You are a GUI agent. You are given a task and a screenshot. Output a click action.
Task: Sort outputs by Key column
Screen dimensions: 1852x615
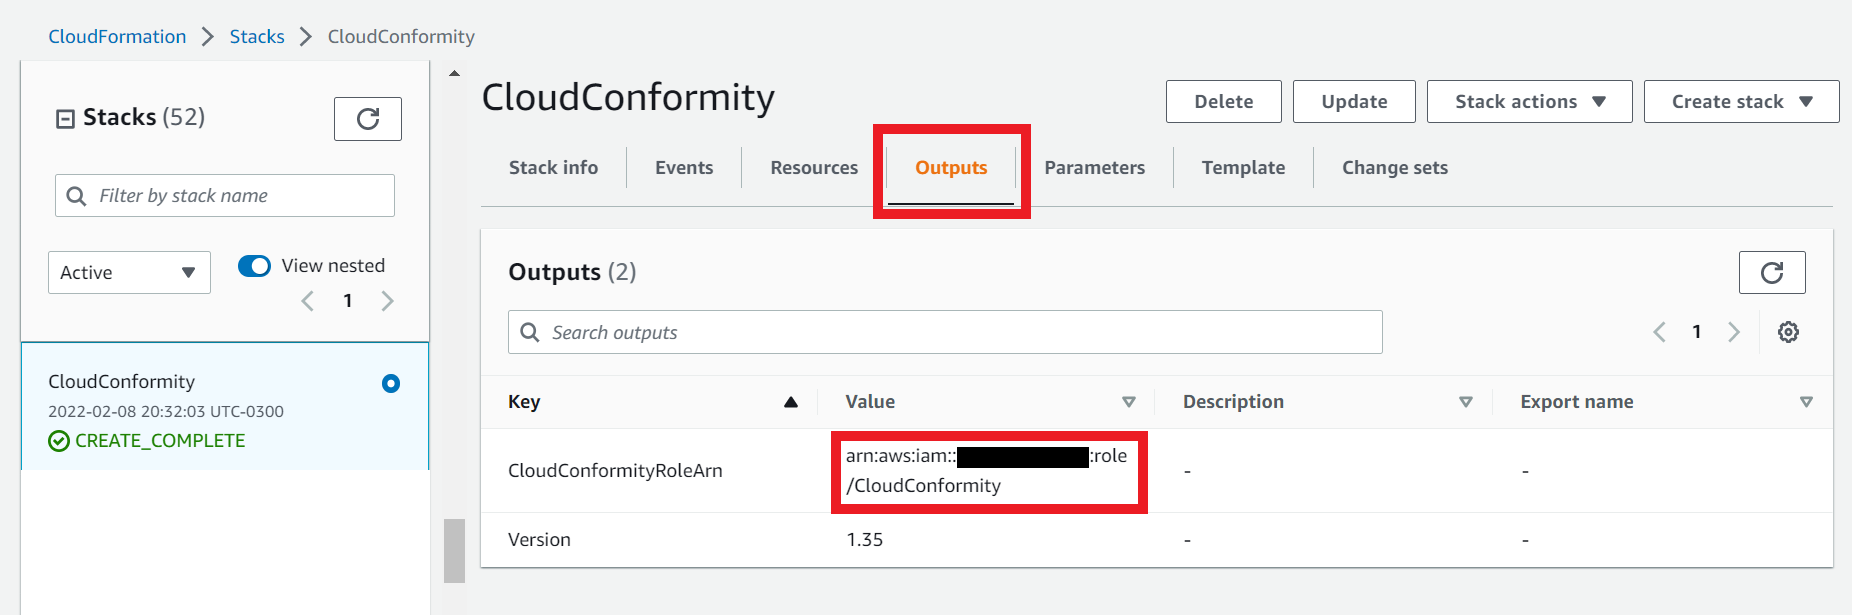pyautogui.click(x=791, y=402)
